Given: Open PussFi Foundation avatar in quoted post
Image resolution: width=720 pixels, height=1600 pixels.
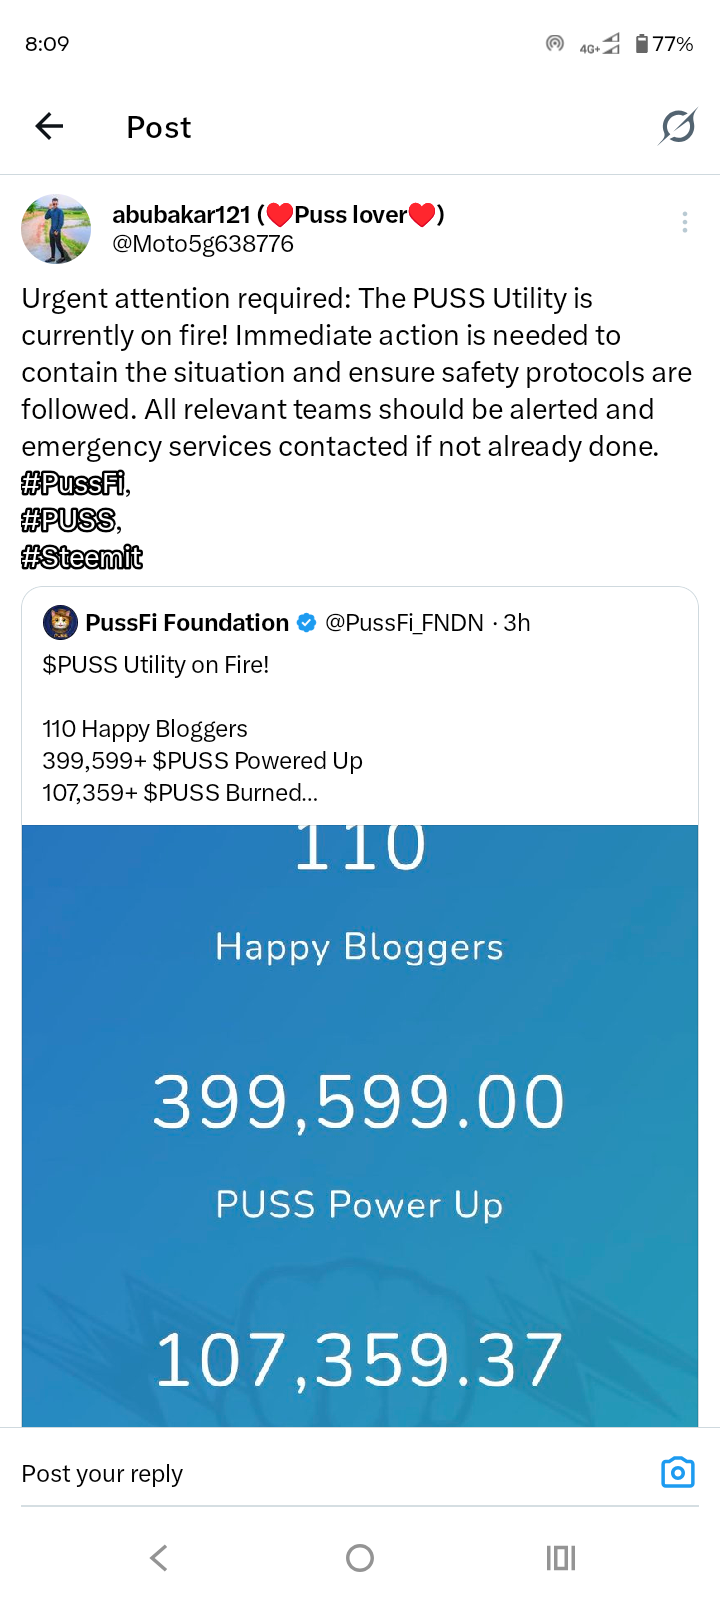Looking at the screenshot, I should [x=60, y=622].
